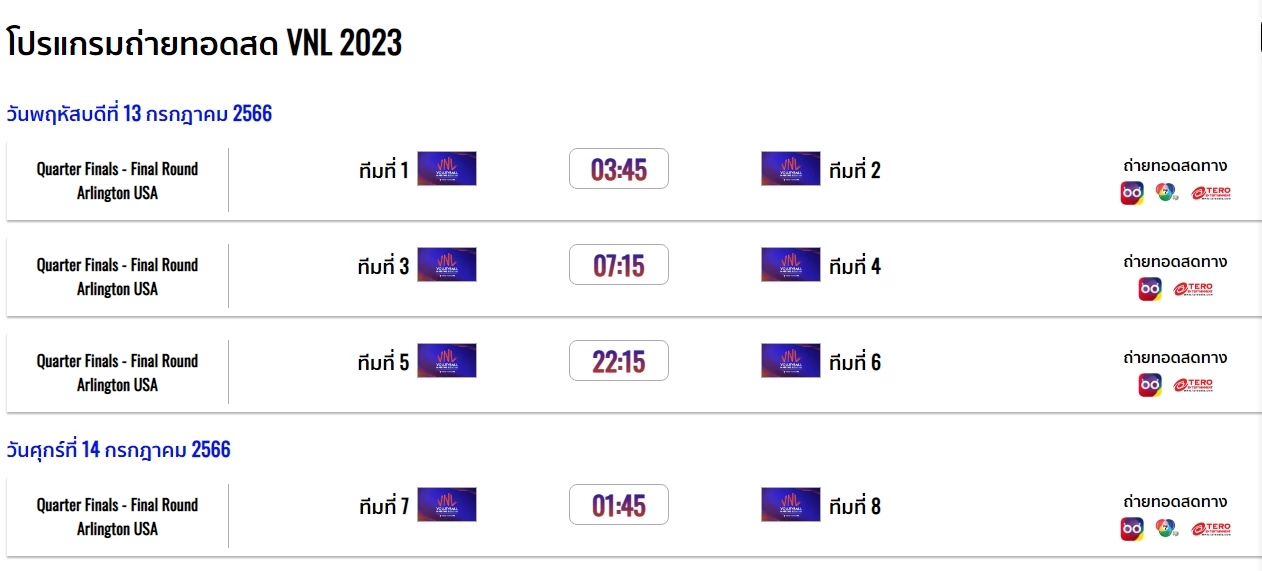The image size is (1262, 571).
Task: Click Tero Entertainment logo in the 01:45 row
Action: click(x=1211, y=529)
